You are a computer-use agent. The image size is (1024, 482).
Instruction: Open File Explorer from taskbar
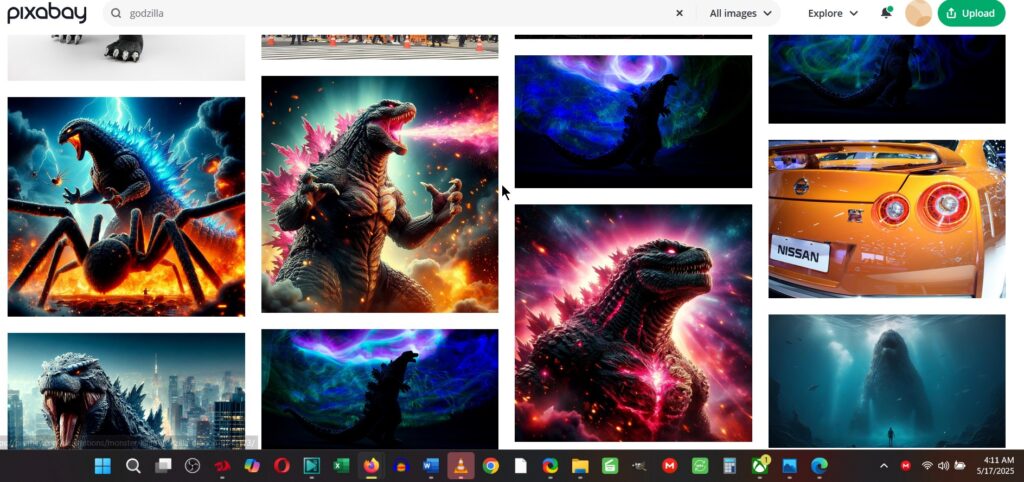coord(580,466)
